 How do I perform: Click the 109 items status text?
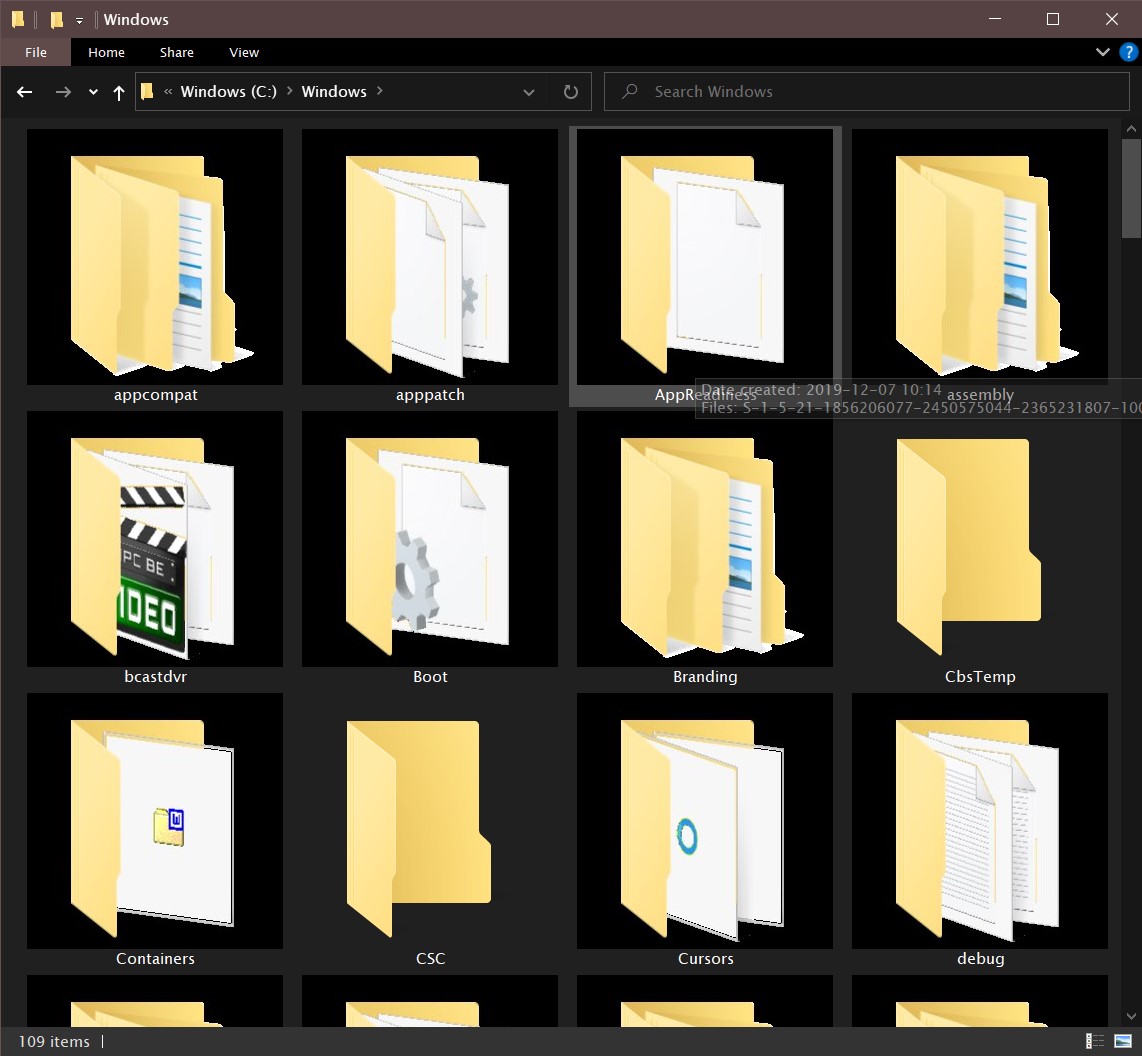(x=54, y=1041)
